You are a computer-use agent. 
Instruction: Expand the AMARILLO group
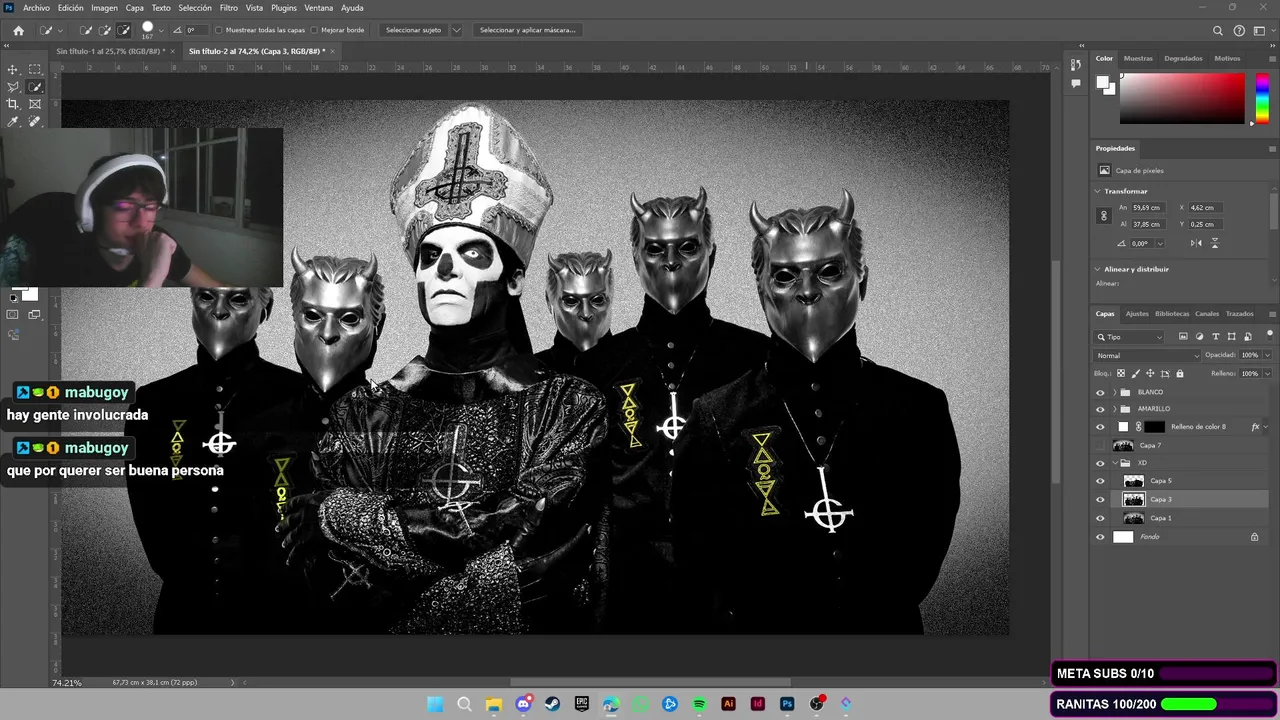[x=1114, y=409]
